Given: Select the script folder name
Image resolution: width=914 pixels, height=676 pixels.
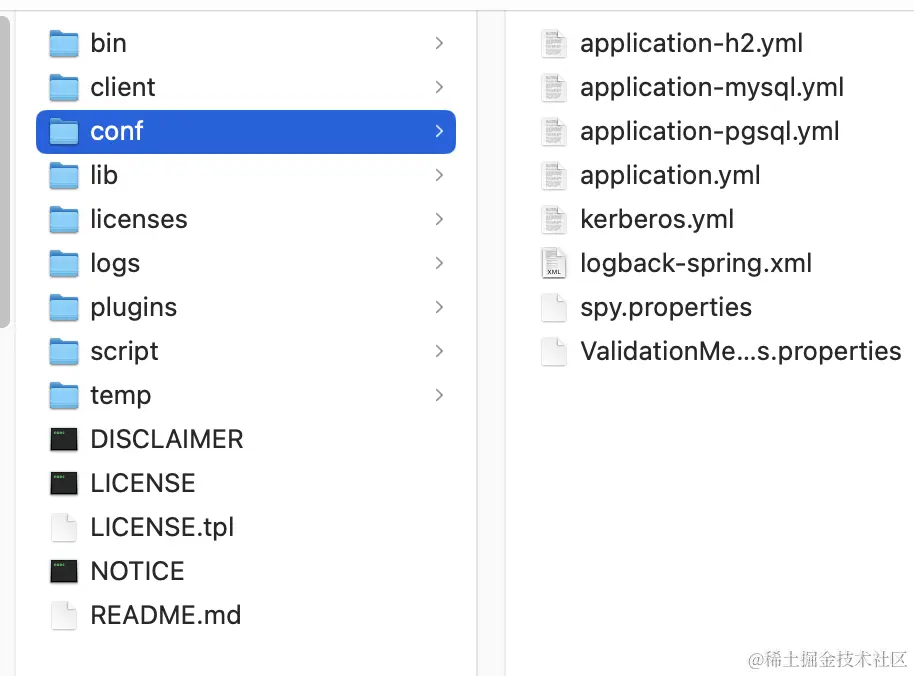Looking at the screenshot, I should coord(124,351).
